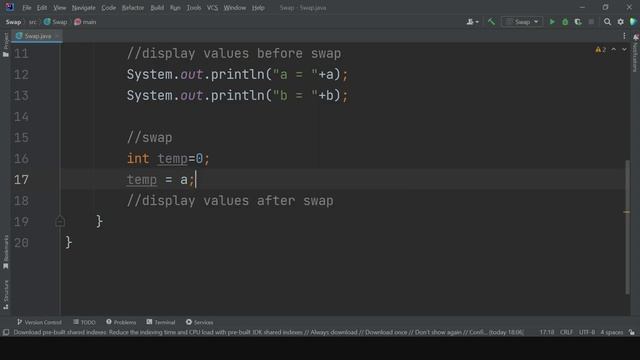
Task: Click Swap project name in breadcrumb bar
Action: pyautogui.click(x=13, y=22)
